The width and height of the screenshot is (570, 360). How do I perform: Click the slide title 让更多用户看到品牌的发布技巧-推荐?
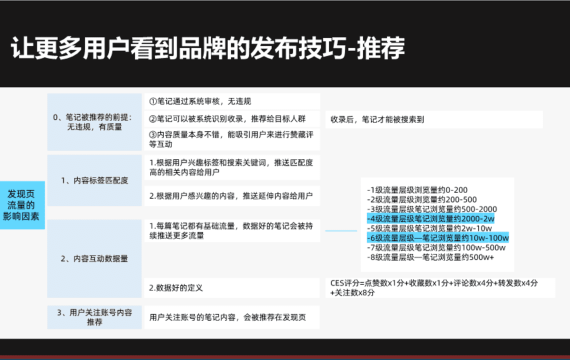208,48
